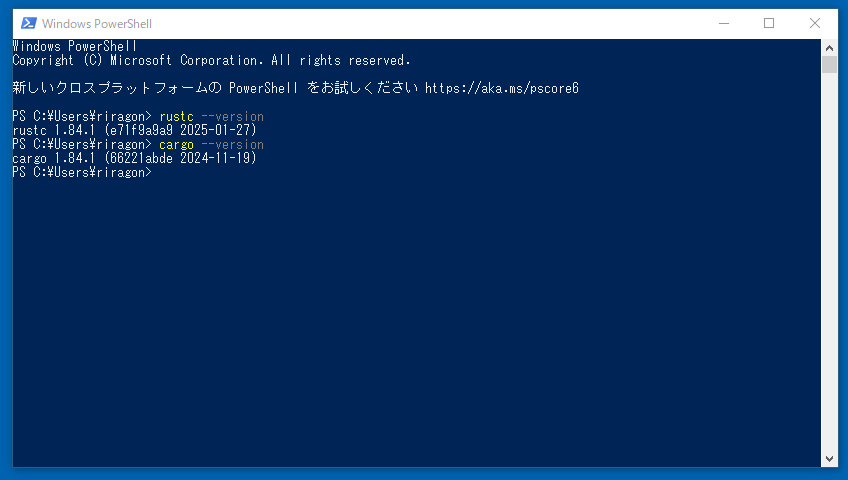Click the rustc 1.84.1 output line
This screenshot has width=848, height=480.
point(135,130)
